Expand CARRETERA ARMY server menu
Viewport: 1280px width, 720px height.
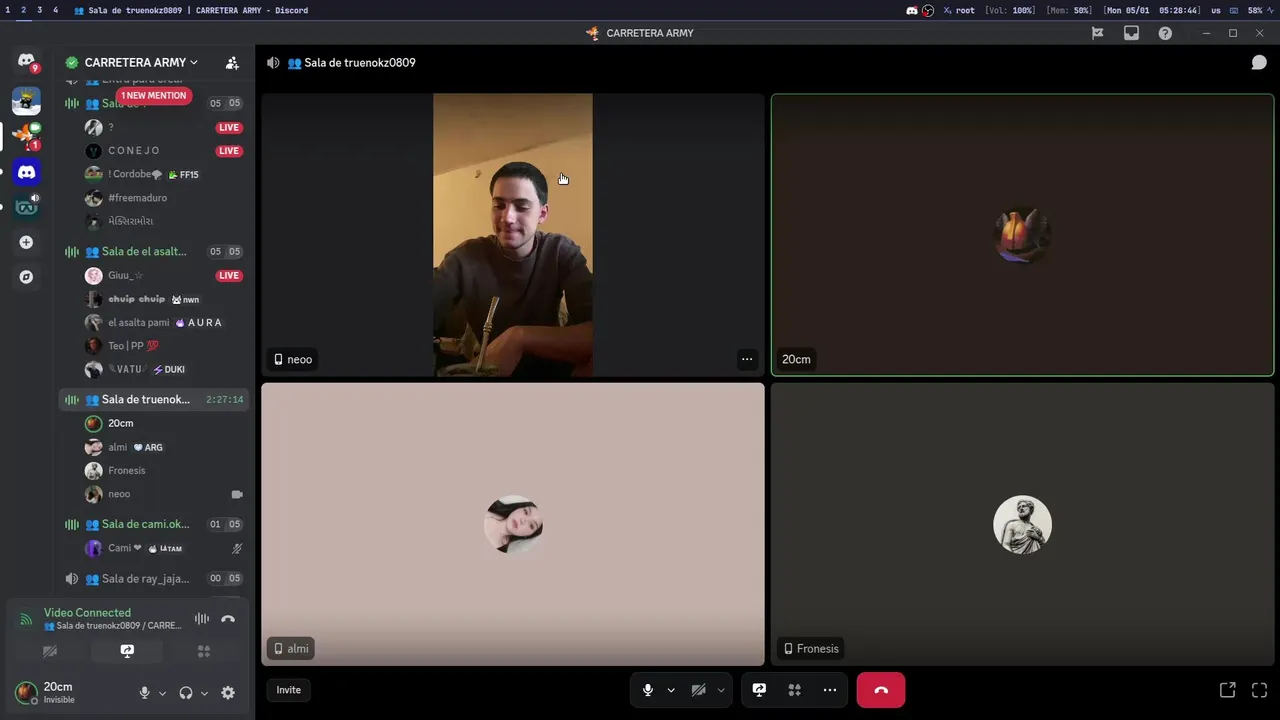tap(141, 62)
